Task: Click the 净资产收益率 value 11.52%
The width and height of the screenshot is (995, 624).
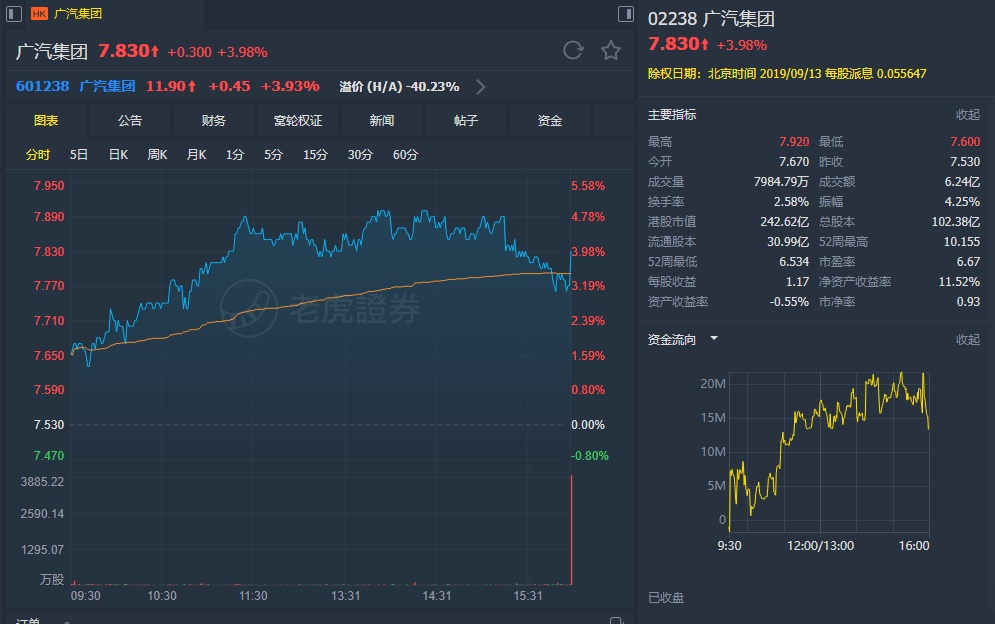Action: pos(959,281)
